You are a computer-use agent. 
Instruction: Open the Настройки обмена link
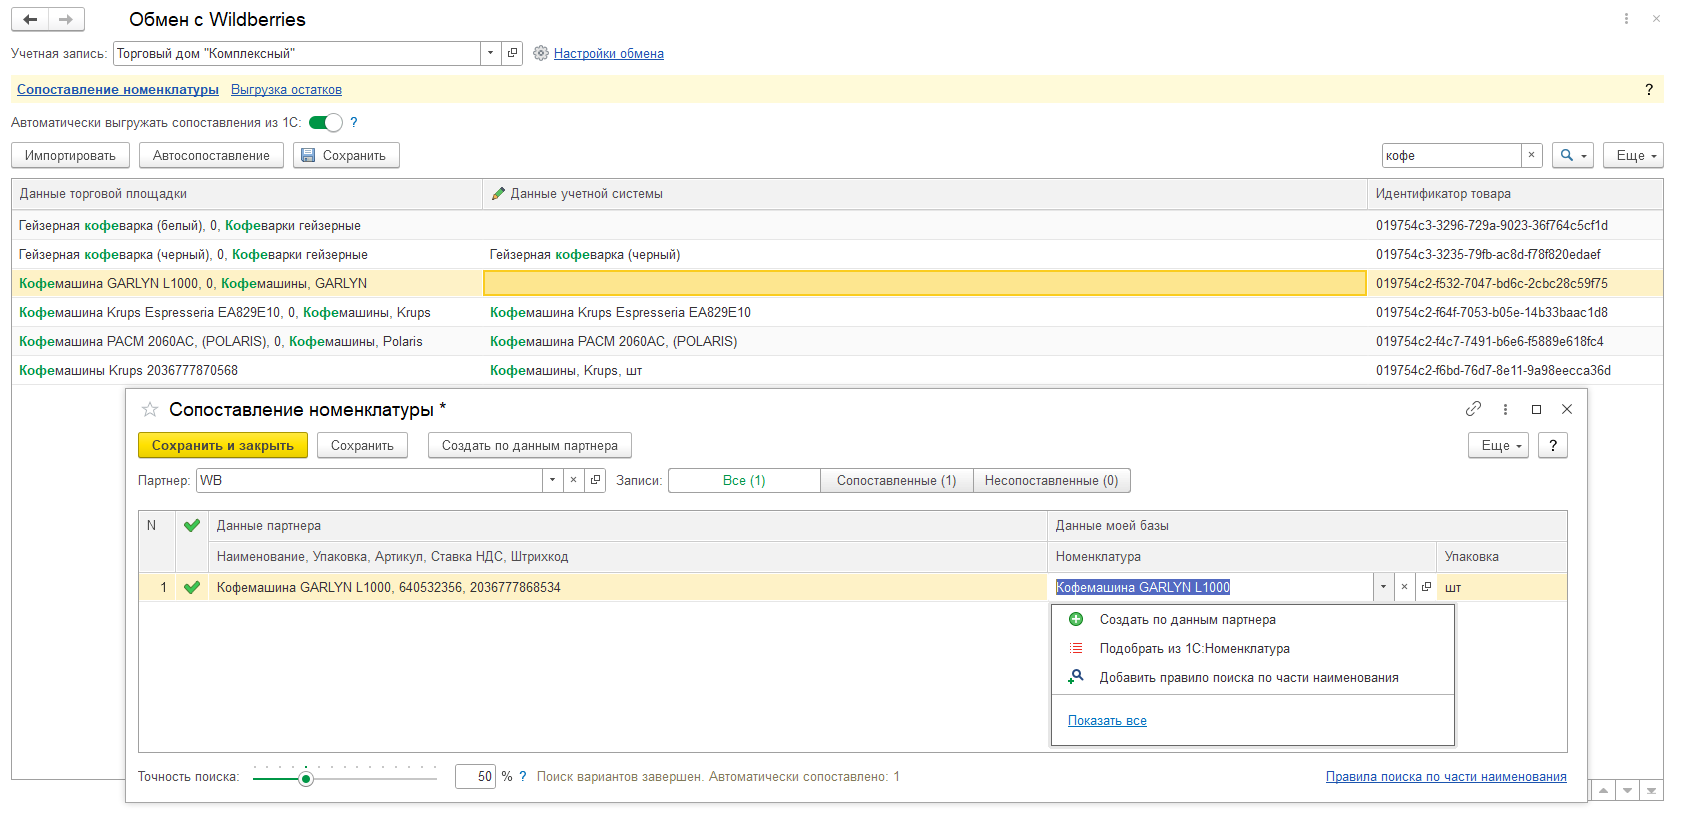(609, 53)
